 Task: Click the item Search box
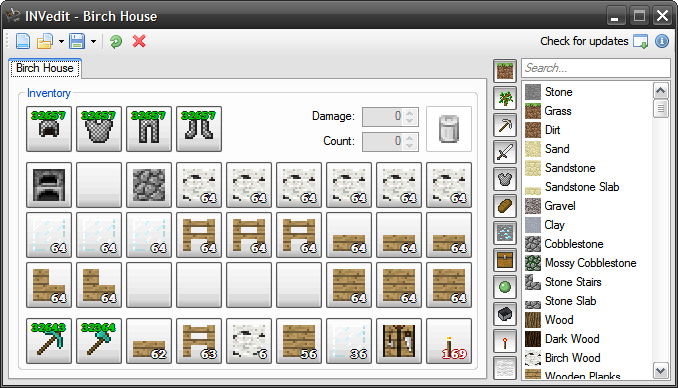(596, 68)
